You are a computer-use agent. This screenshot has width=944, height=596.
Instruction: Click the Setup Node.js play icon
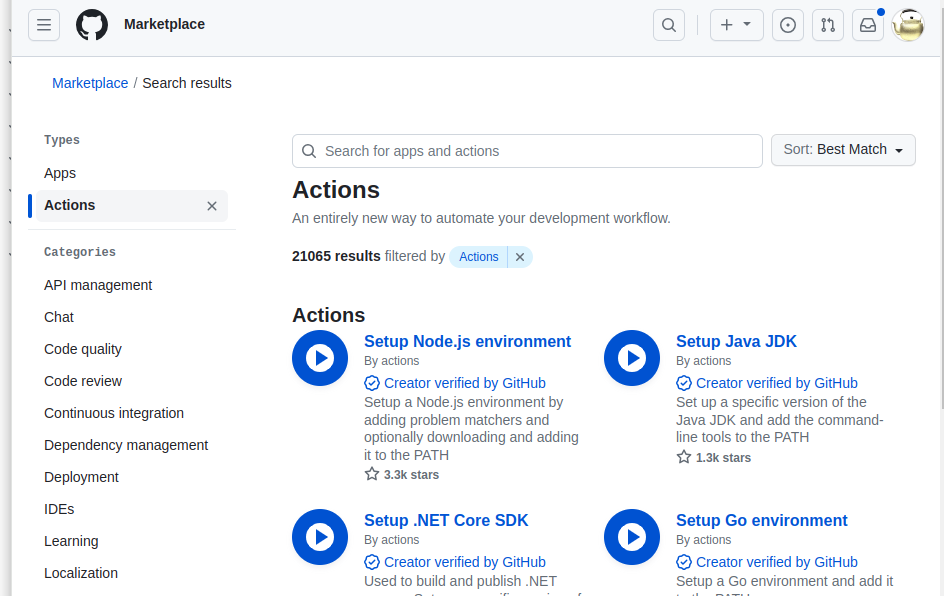[320, 358]
